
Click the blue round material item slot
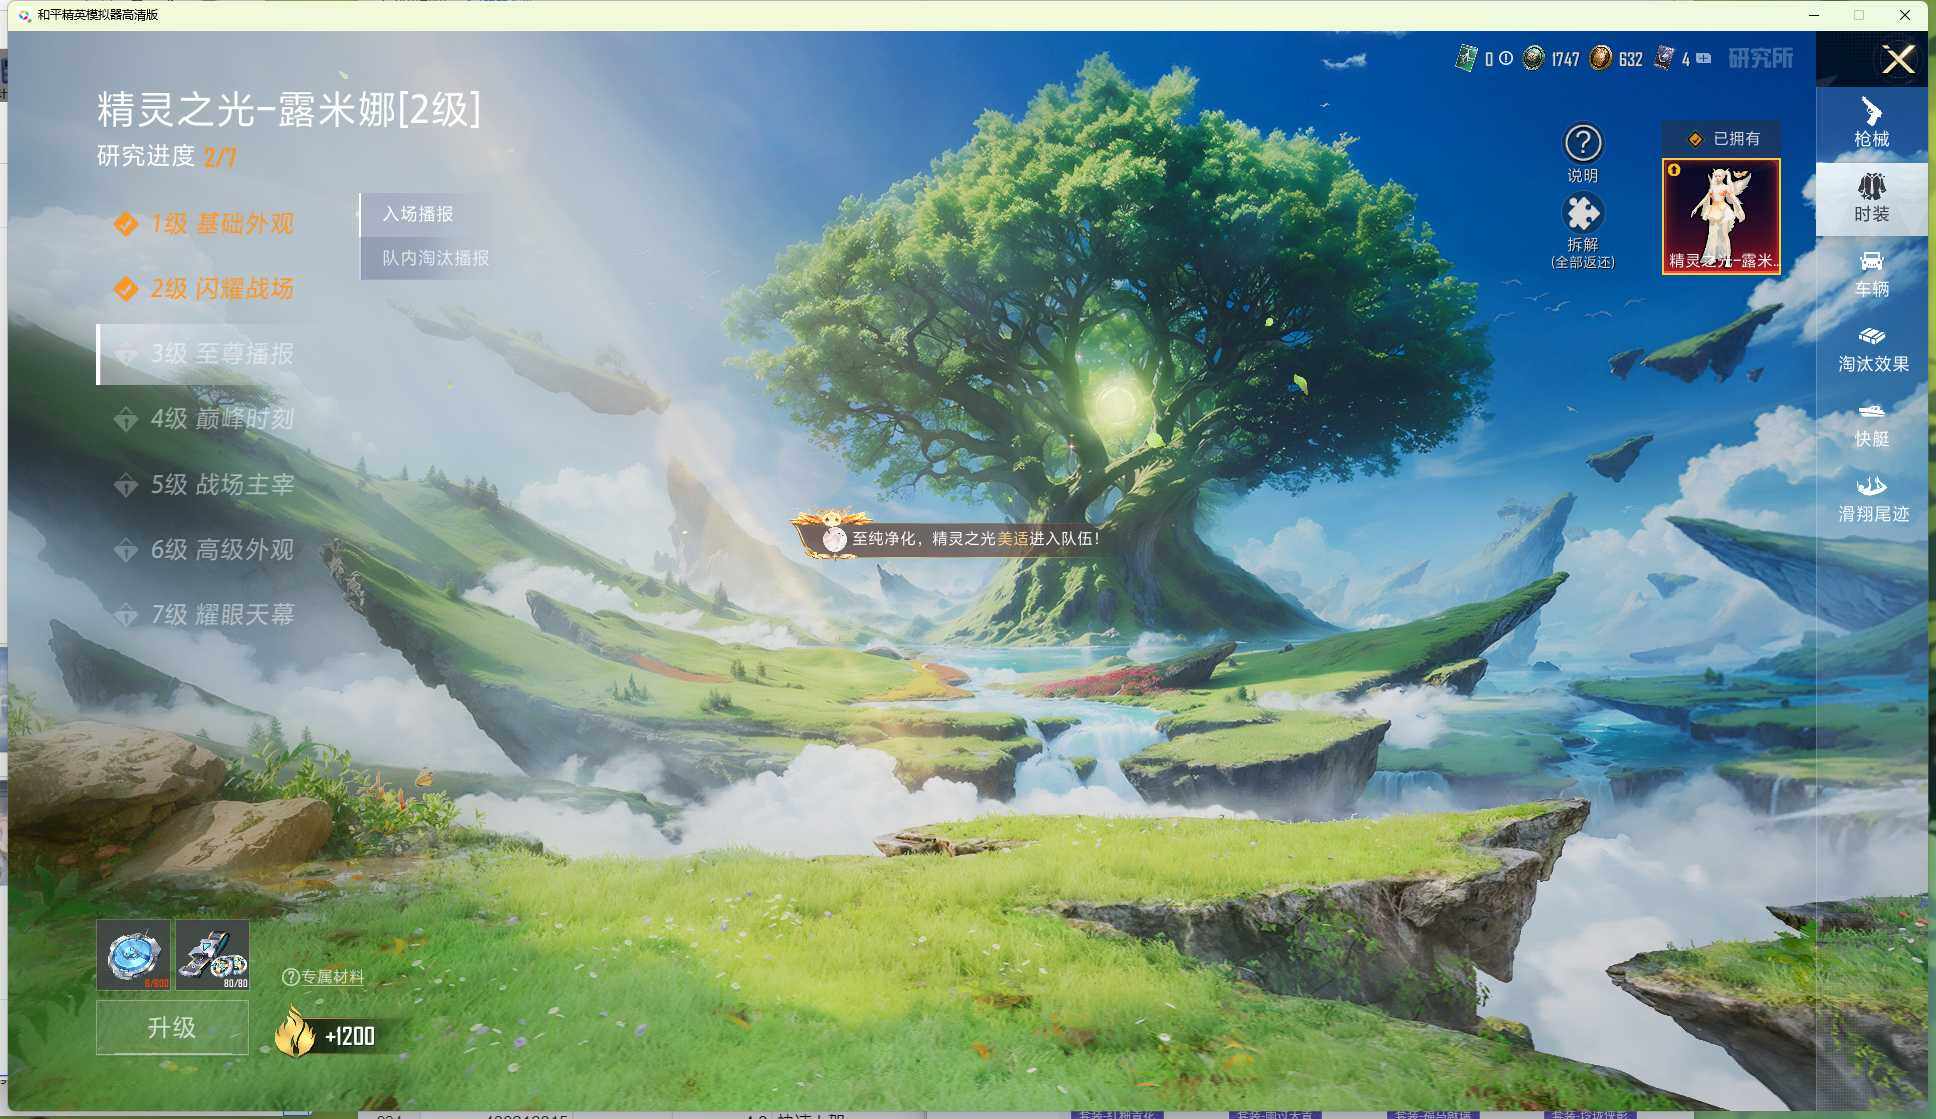click(x=133, y=954)
